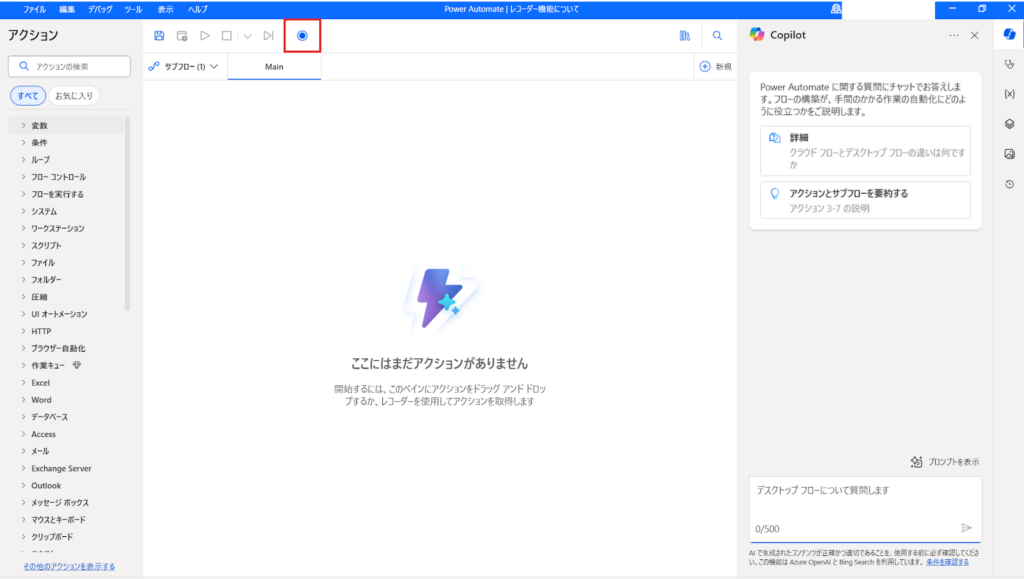Run the flow with the play icon

pyautogui.click(x=204, y=36)
